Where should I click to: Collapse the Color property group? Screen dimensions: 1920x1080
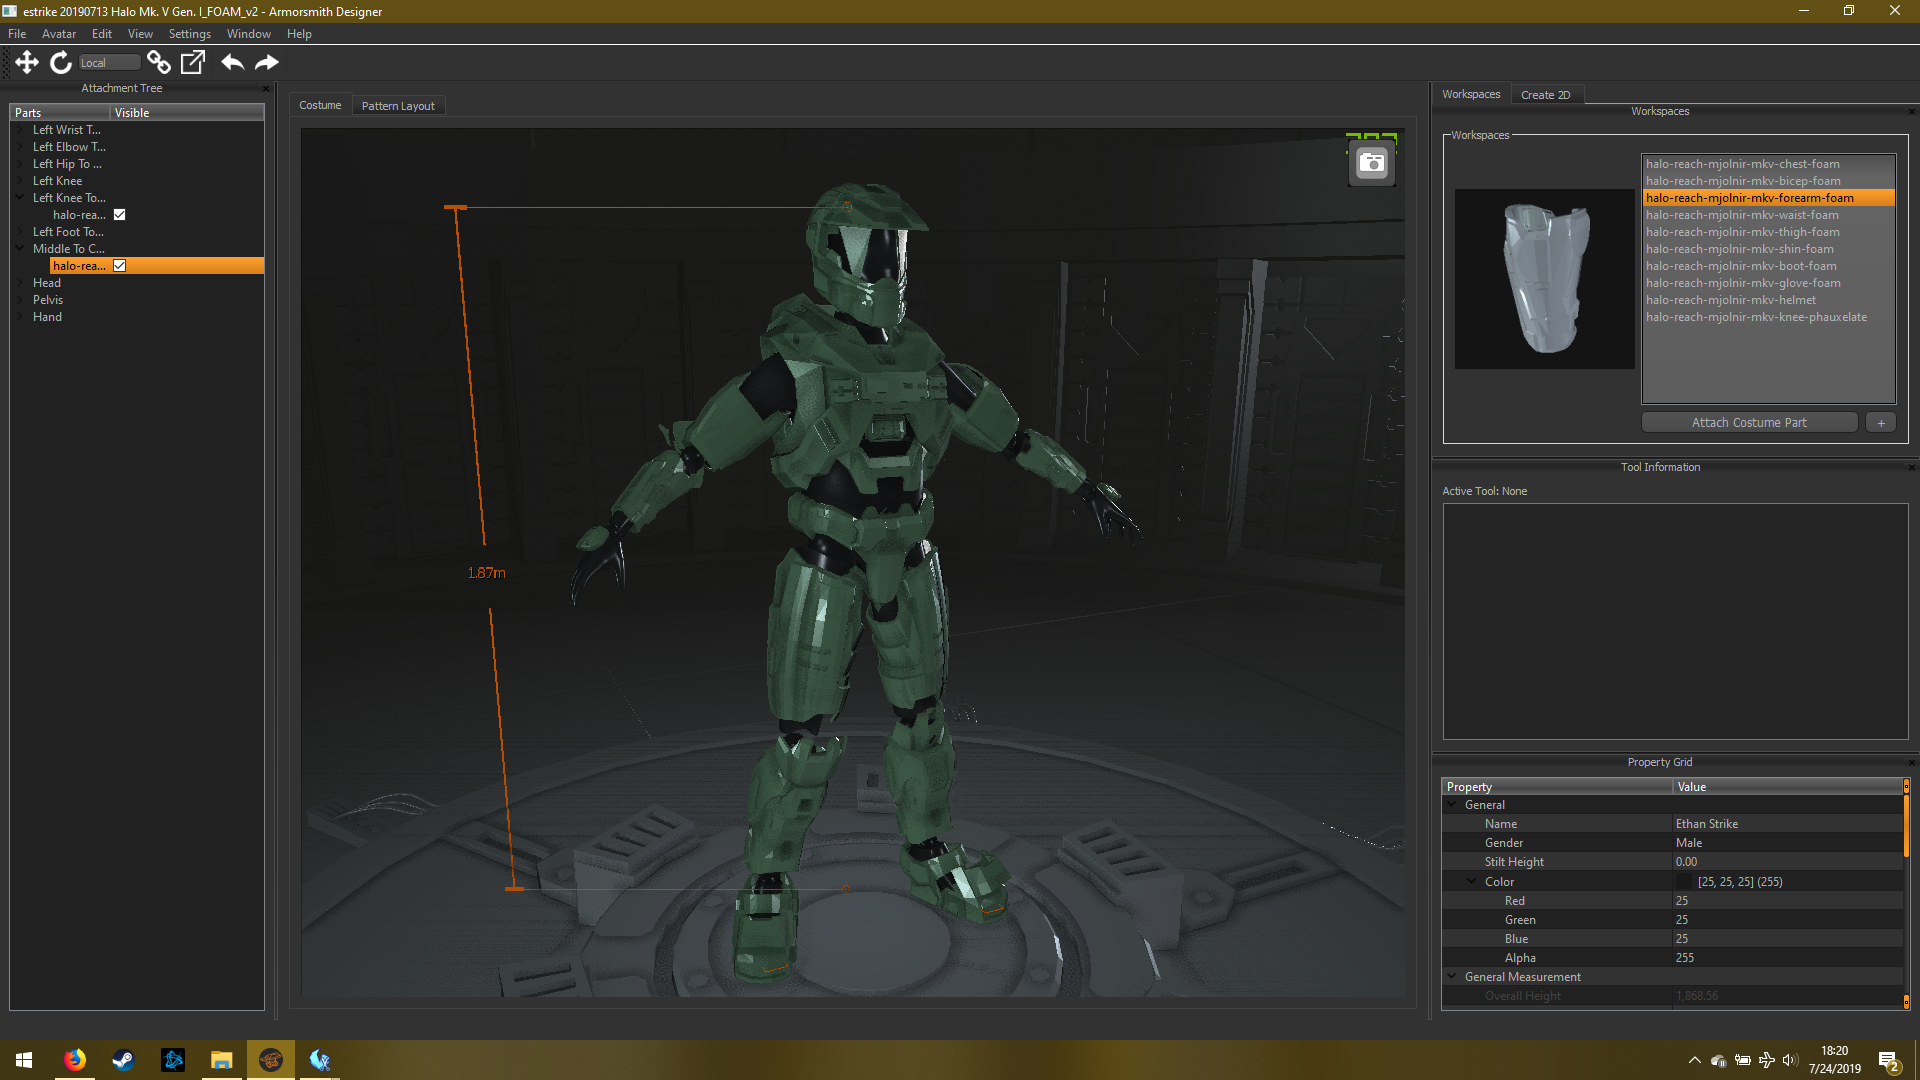tap(1472, 881)
